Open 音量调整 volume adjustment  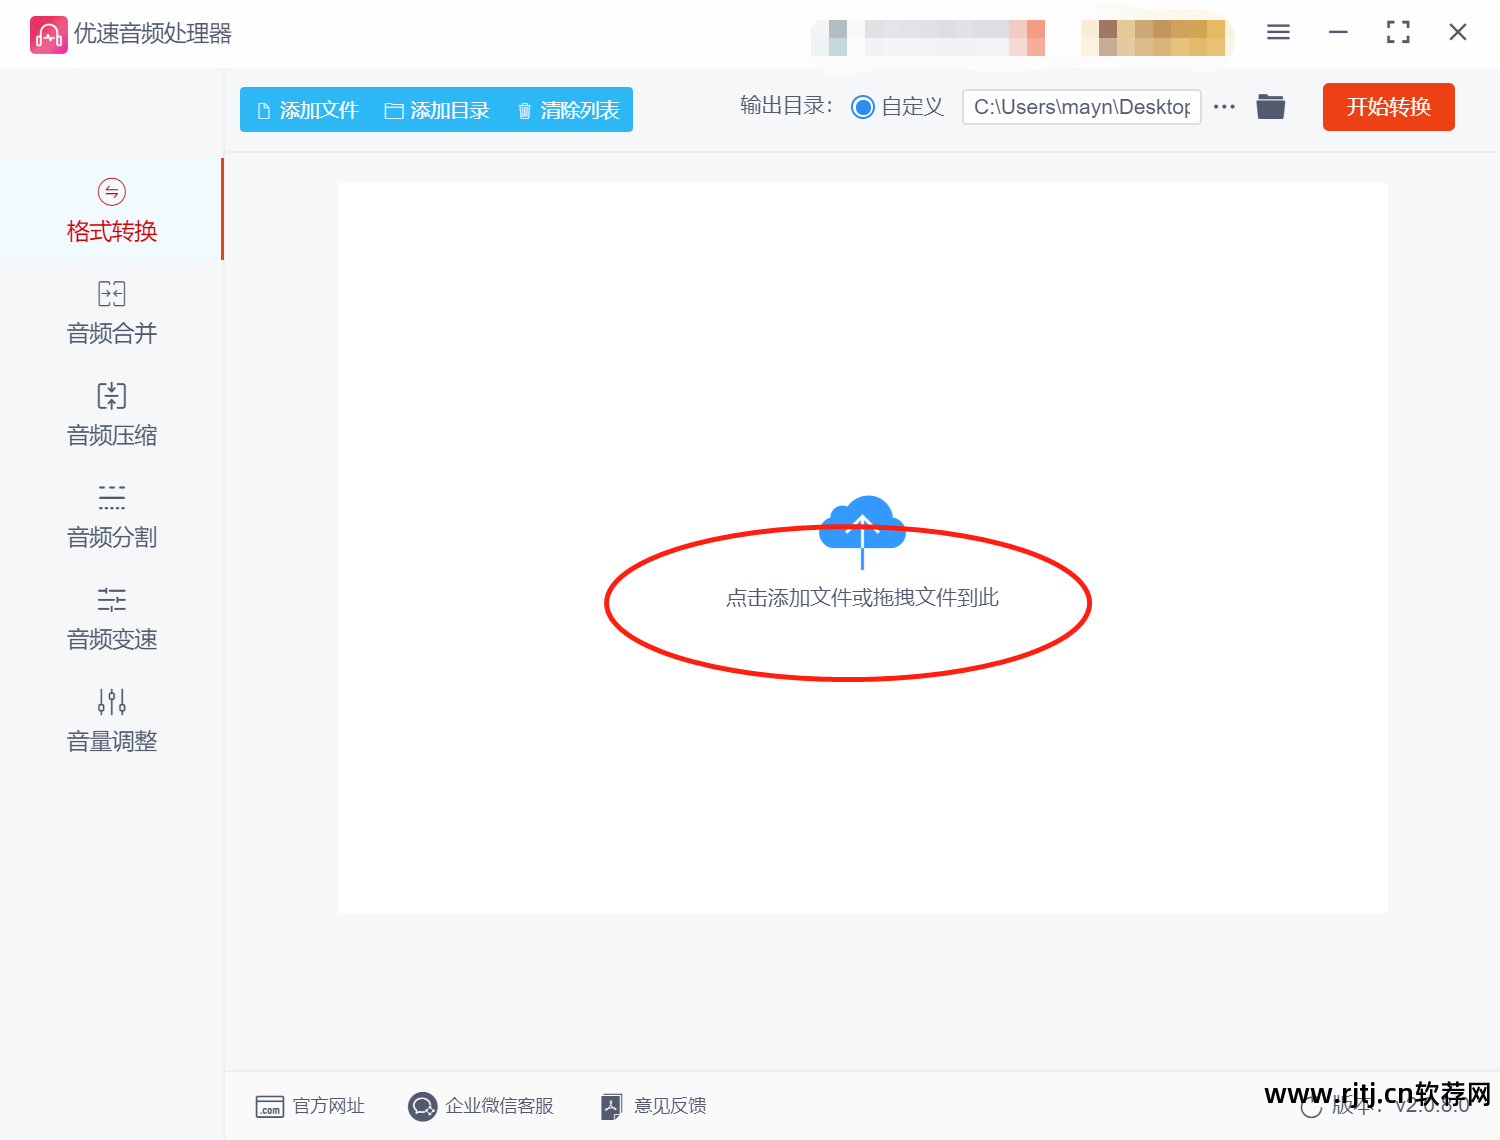tap(111, 720)
